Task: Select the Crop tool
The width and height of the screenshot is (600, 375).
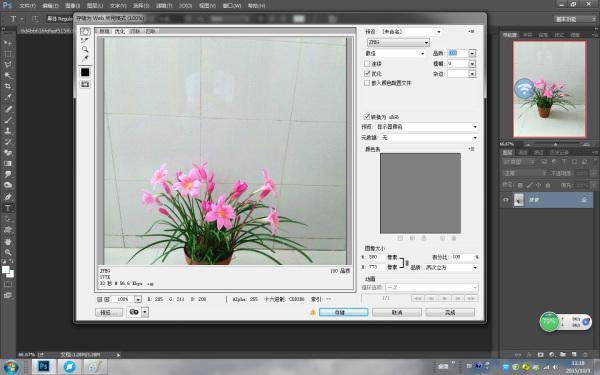Action: pos(8,86)
